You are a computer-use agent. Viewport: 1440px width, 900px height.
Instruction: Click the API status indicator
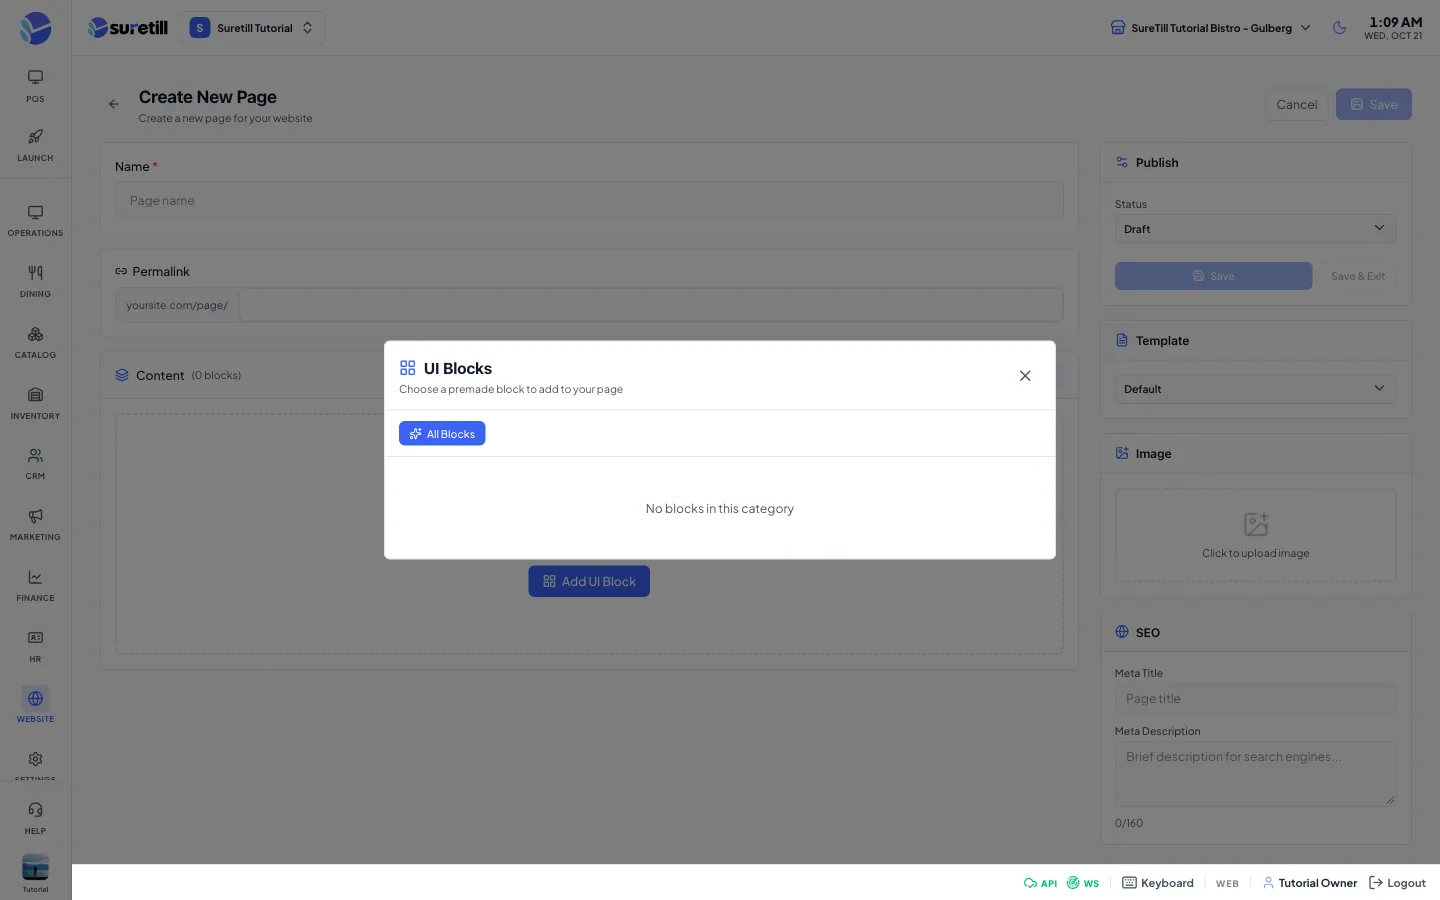(x=1040, y=883)
